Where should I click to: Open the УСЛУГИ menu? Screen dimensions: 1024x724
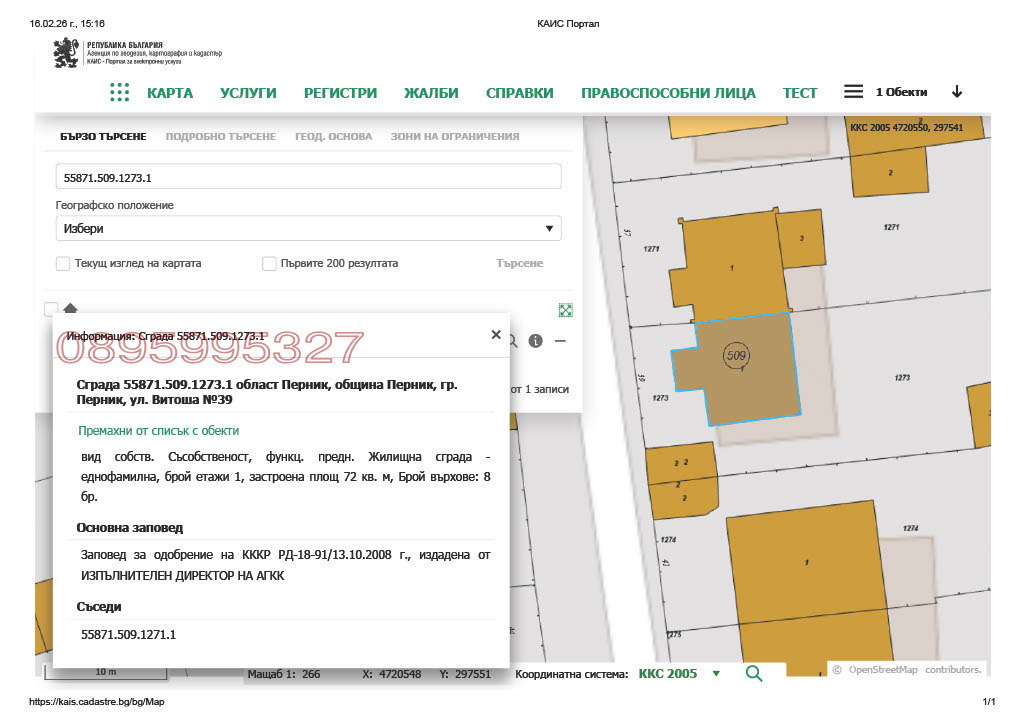(248, 93)
